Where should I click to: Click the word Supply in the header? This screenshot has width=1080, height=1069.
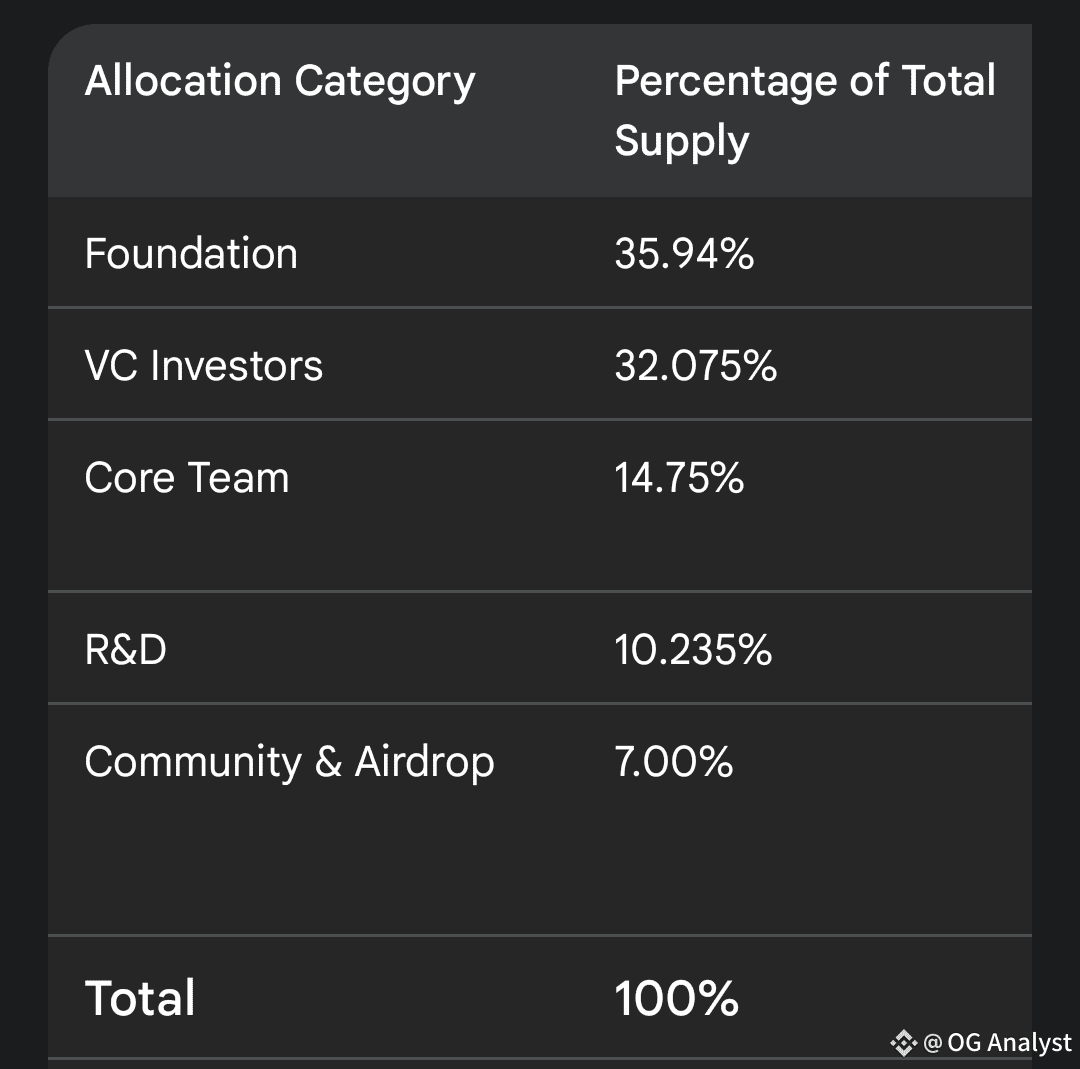pos(681,142)
